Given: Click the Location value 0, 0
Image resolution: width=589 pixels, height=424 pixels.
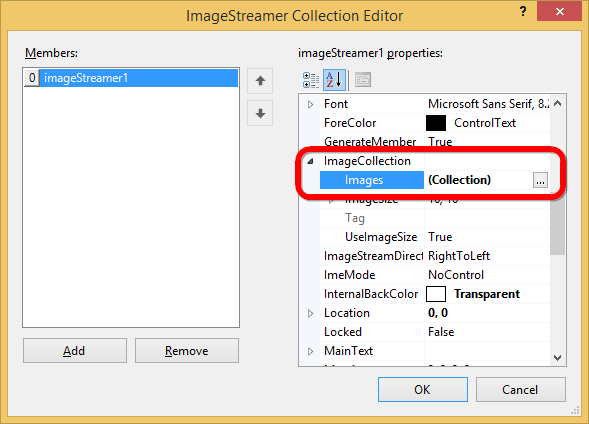Looking at the screenshot, I should pos(438,313).
